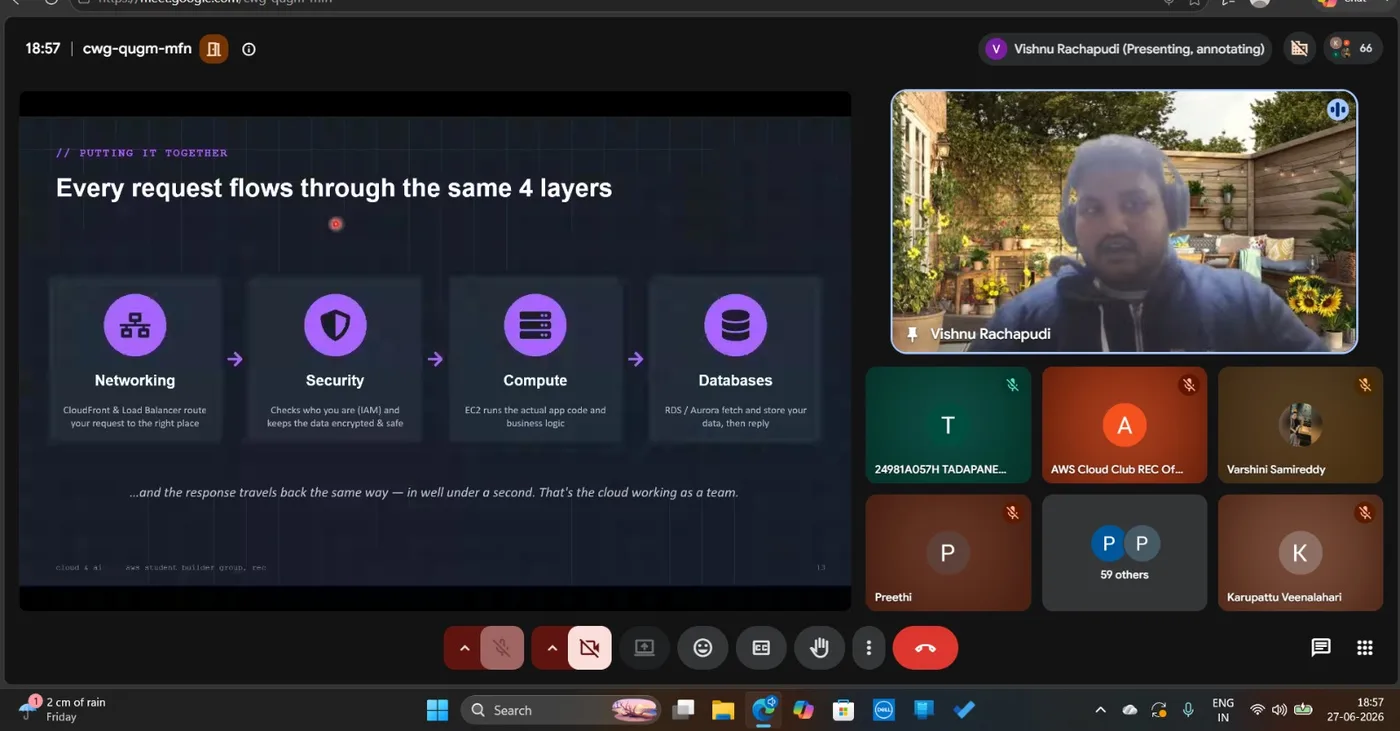Turn on closed captions
The height and width of the screenshot is (731, 1400).
click(x=761, y=648)
